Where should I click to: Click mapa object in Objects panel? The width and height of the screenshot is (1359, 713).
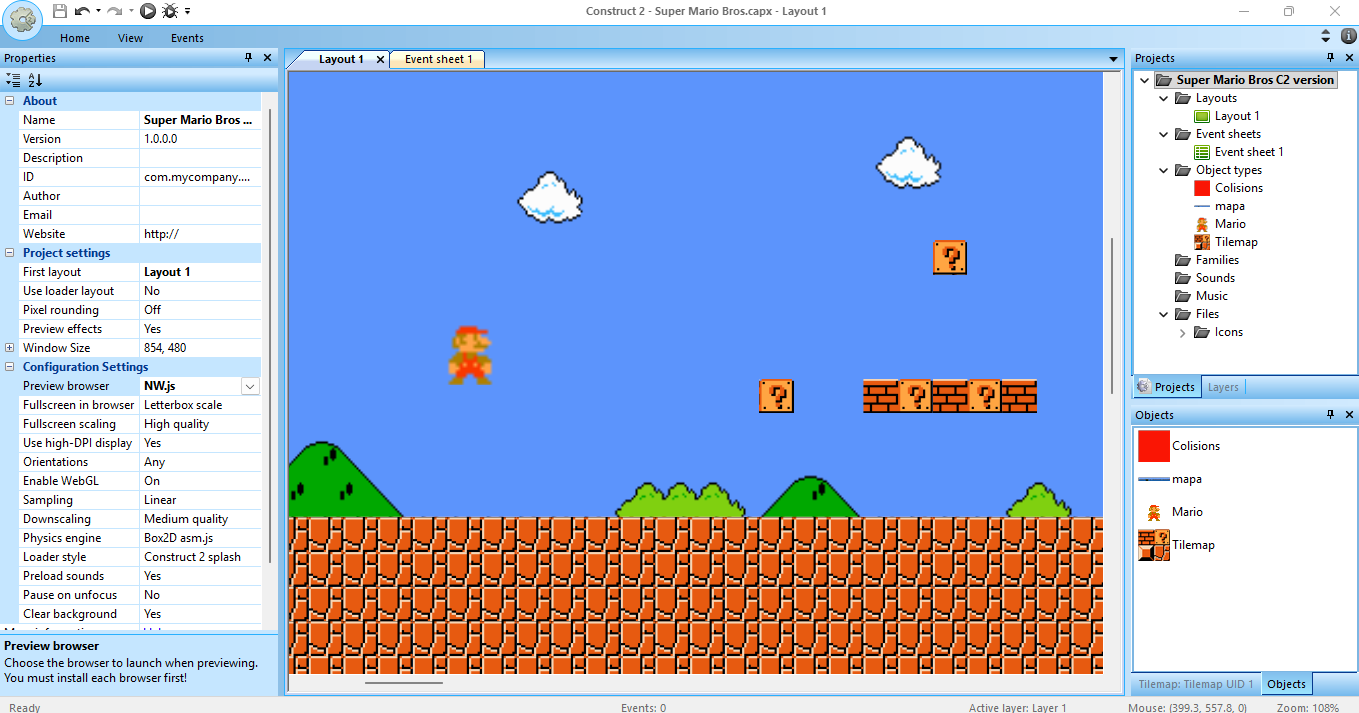pyautogui.click(x=1170, y=479)
